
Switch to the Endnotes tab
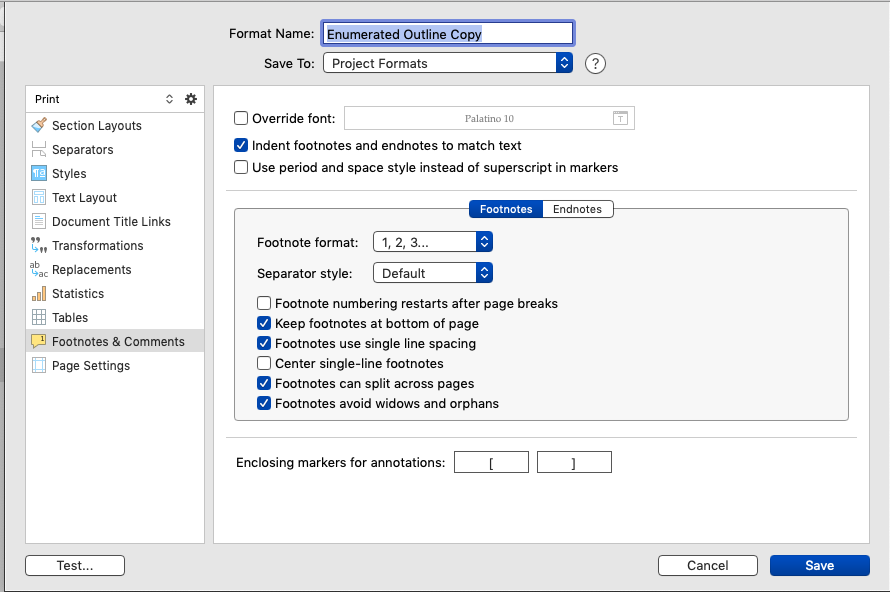tap(577, 209)
